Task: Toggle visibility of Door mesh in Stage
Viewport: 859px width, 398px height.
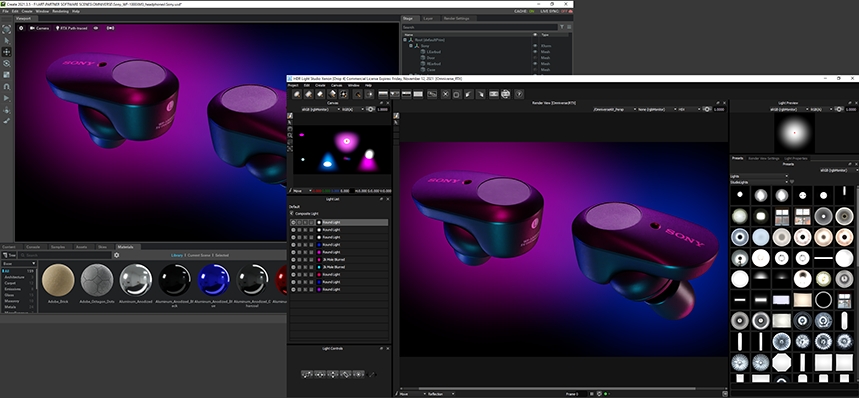Action: point(535,57)
